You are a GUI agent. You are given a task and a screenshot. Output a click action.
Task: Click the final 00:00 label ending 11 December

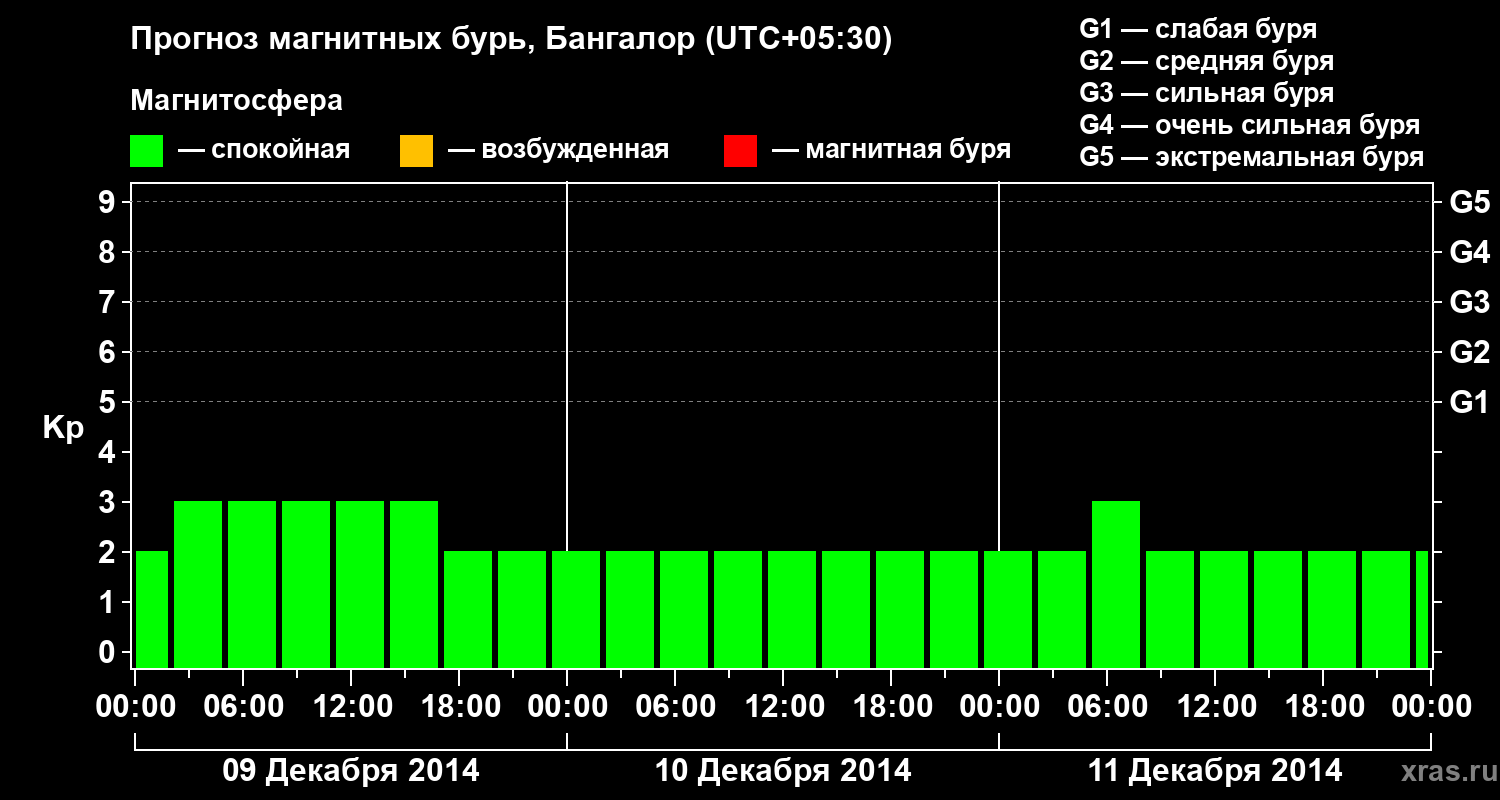[x=1431, y=707]
